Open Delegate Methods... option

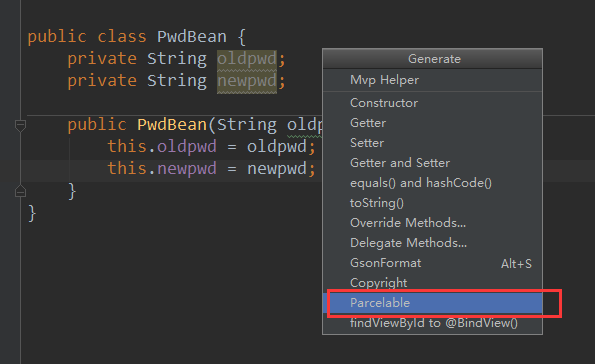point(432,243)
